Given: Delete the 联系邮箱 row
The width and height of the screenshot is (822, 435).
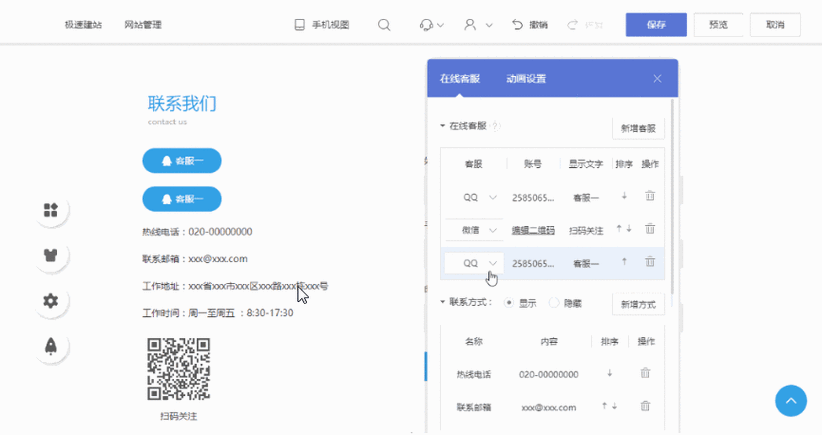Looking at the screenshot, I should pyautogui.click(x=645, y=406).
